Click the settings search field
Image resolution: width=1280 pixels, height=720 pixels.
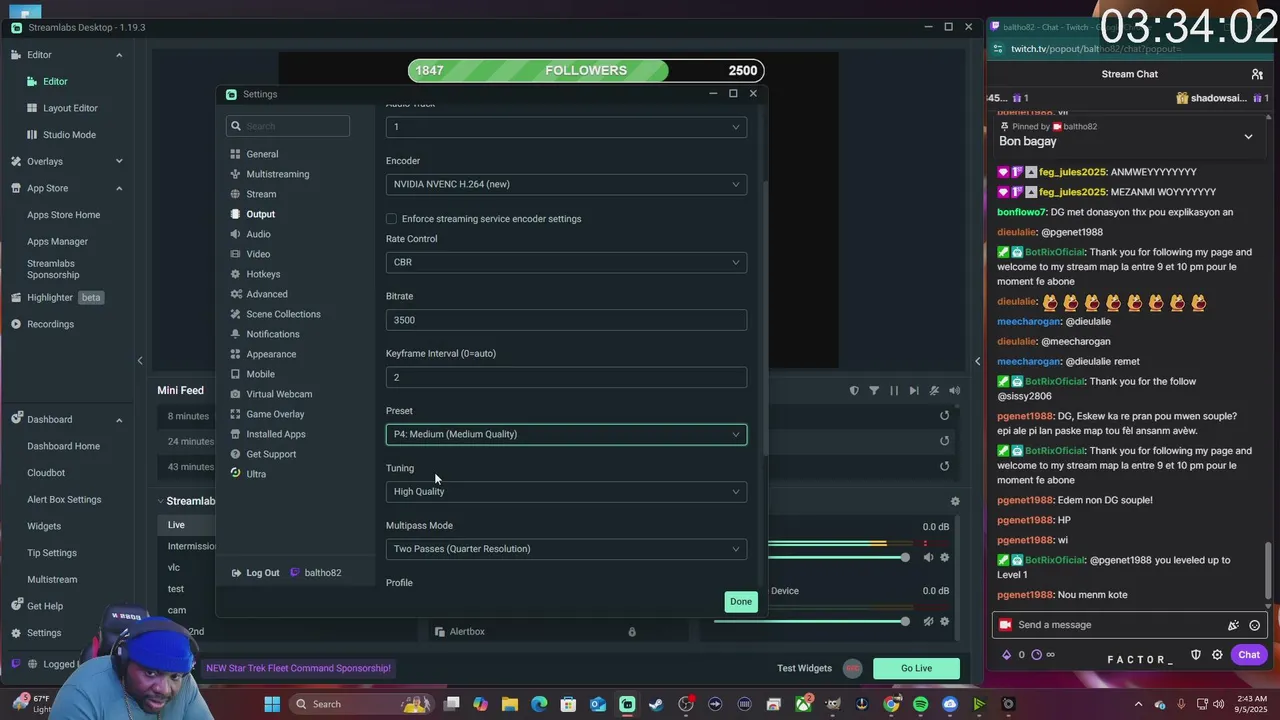click(288, 126)
